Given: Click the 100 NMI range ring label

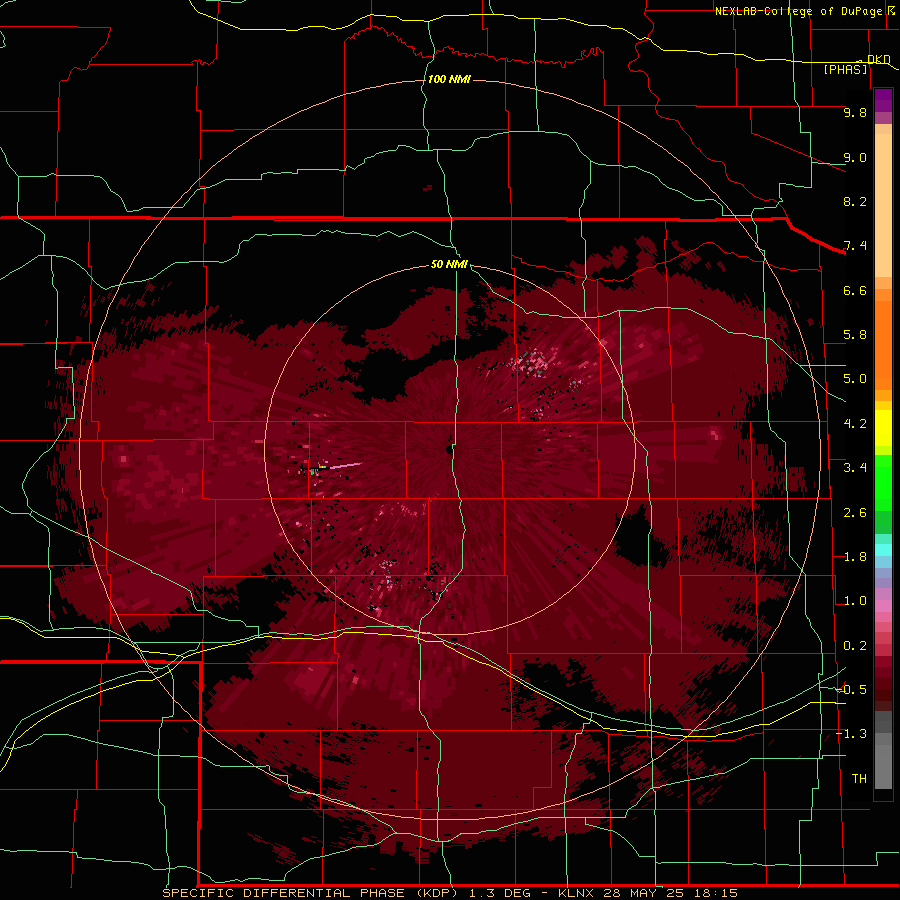Looking at the screenshot, I should pyautogui.click(x=449, y=79).
